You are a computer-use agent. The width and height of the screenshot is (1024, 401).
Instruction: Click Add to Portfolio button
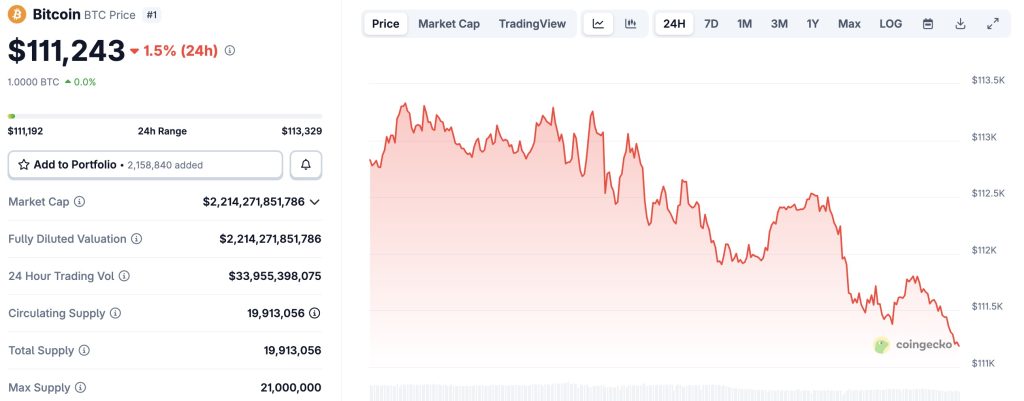[145, 164]
